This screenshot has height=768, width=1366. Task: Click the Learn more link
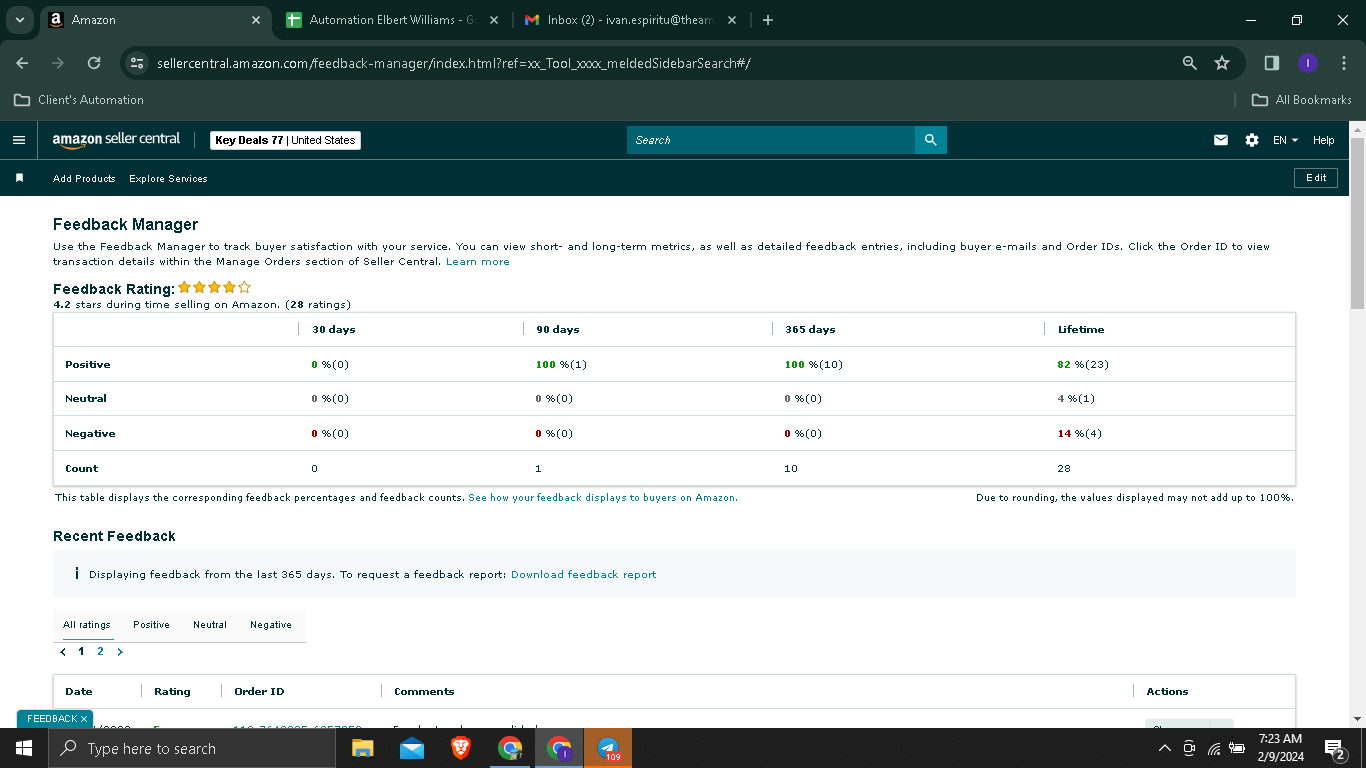click(x=478, y=262)
